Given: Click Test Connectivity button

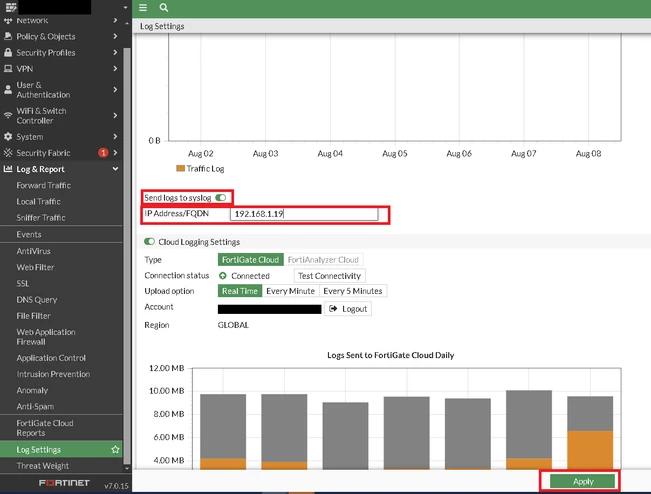Looking at the screenshot, I should pos(329,276).
